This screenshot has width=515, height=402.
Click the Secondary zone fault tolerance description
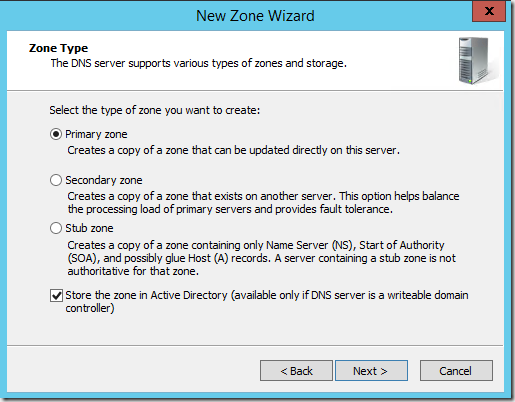coord(263,203)
